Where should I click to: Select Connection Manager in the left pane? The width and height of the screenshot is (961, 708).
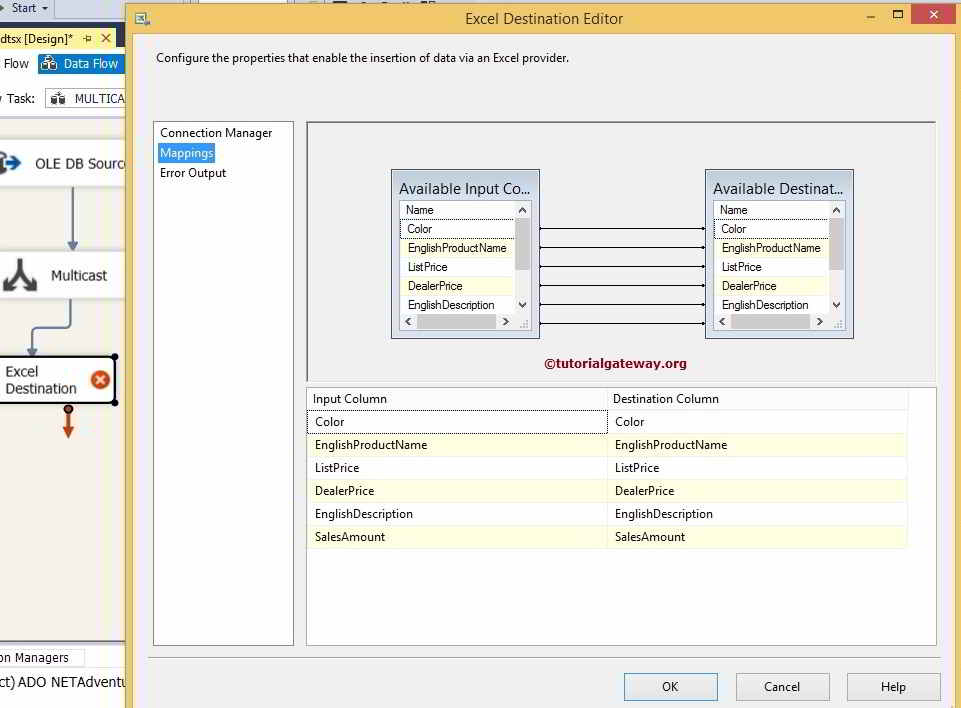pyautogui.click(x=214, y=133)
